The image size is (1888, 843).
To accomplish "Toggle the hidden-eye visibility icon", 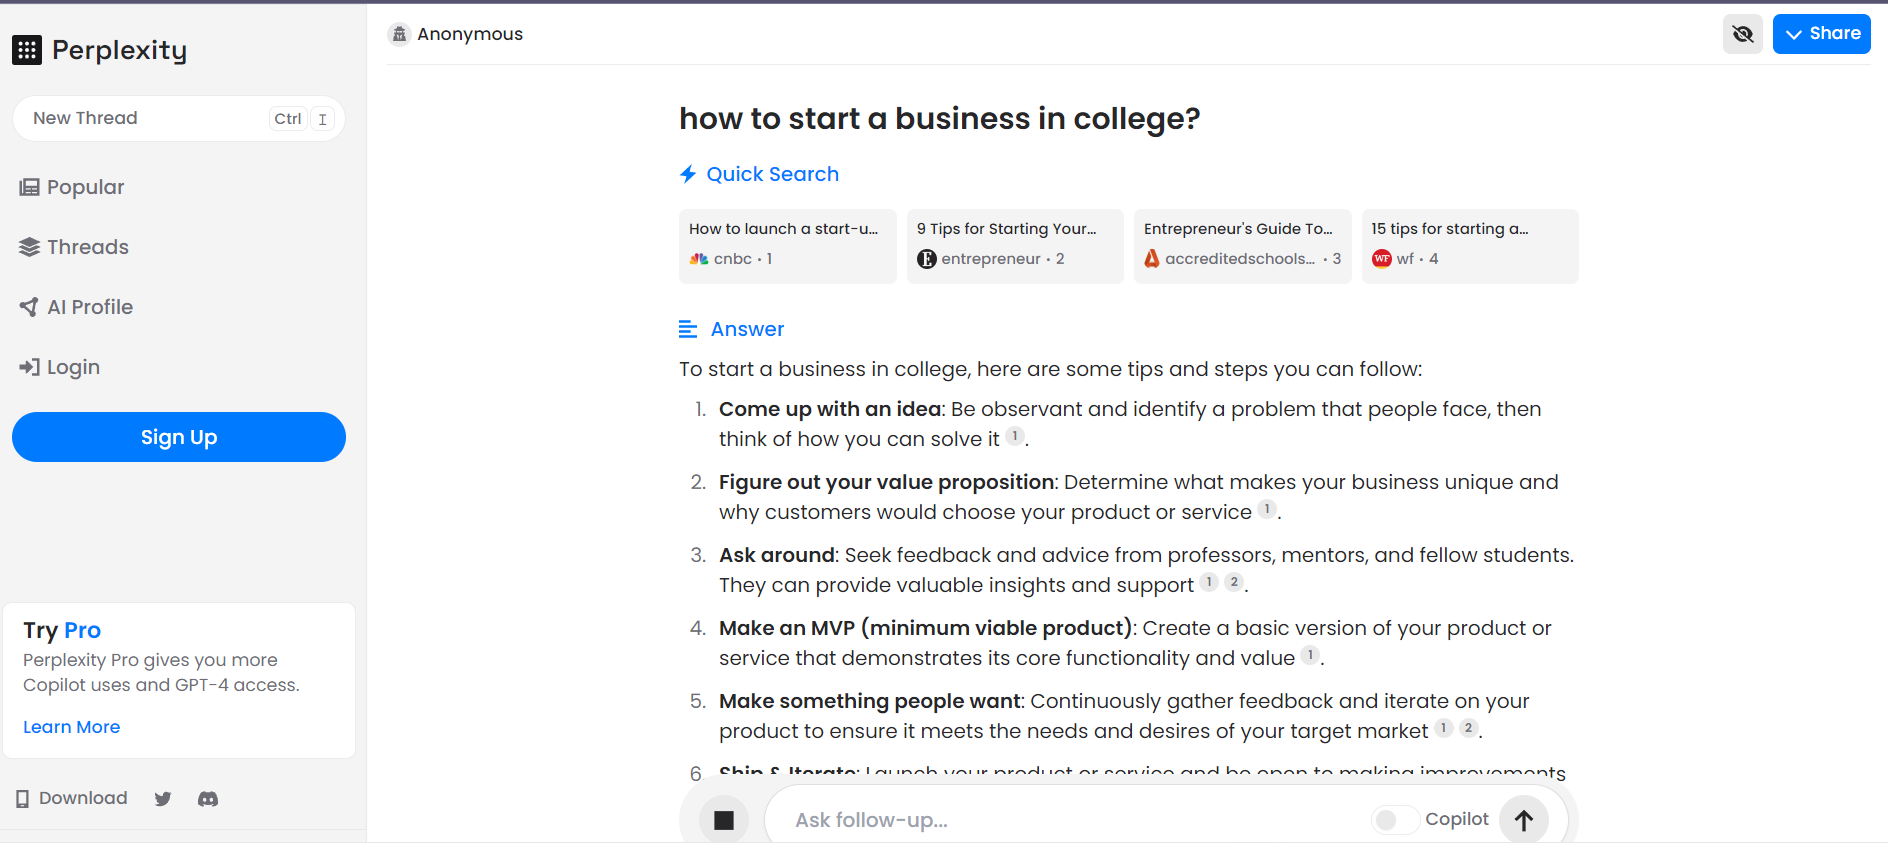I will pos(1743,33).
